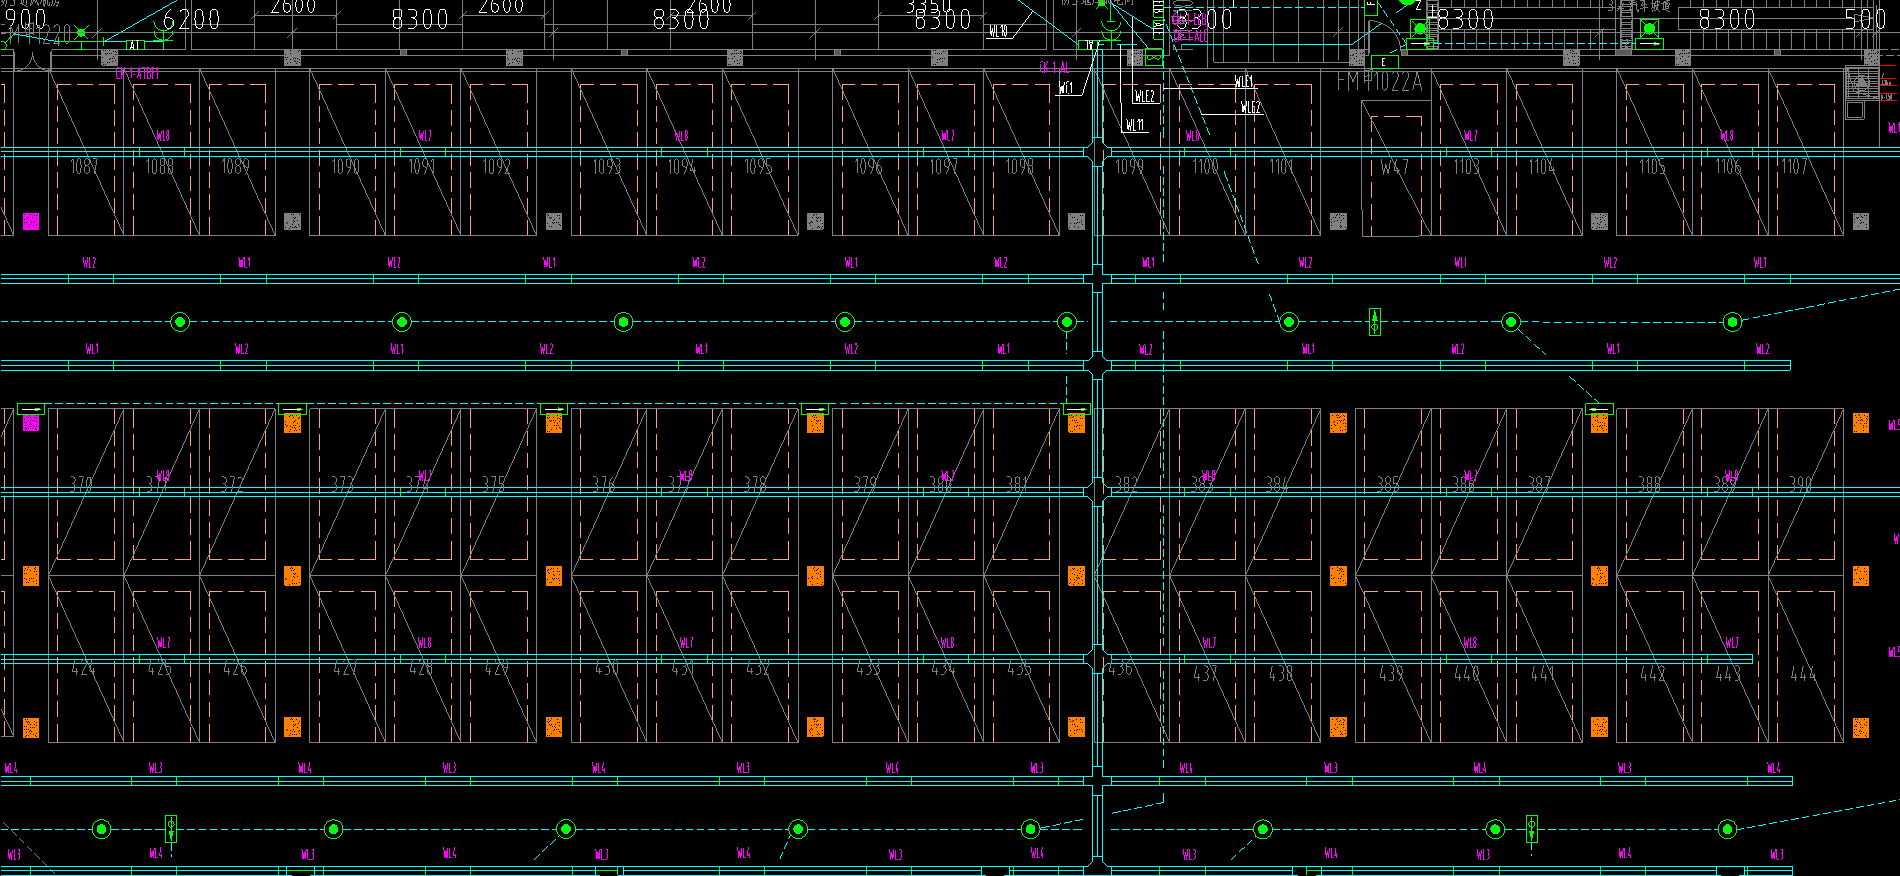Click the cyan cable tray cross junction near space 1099

[x=1098, y=154]
